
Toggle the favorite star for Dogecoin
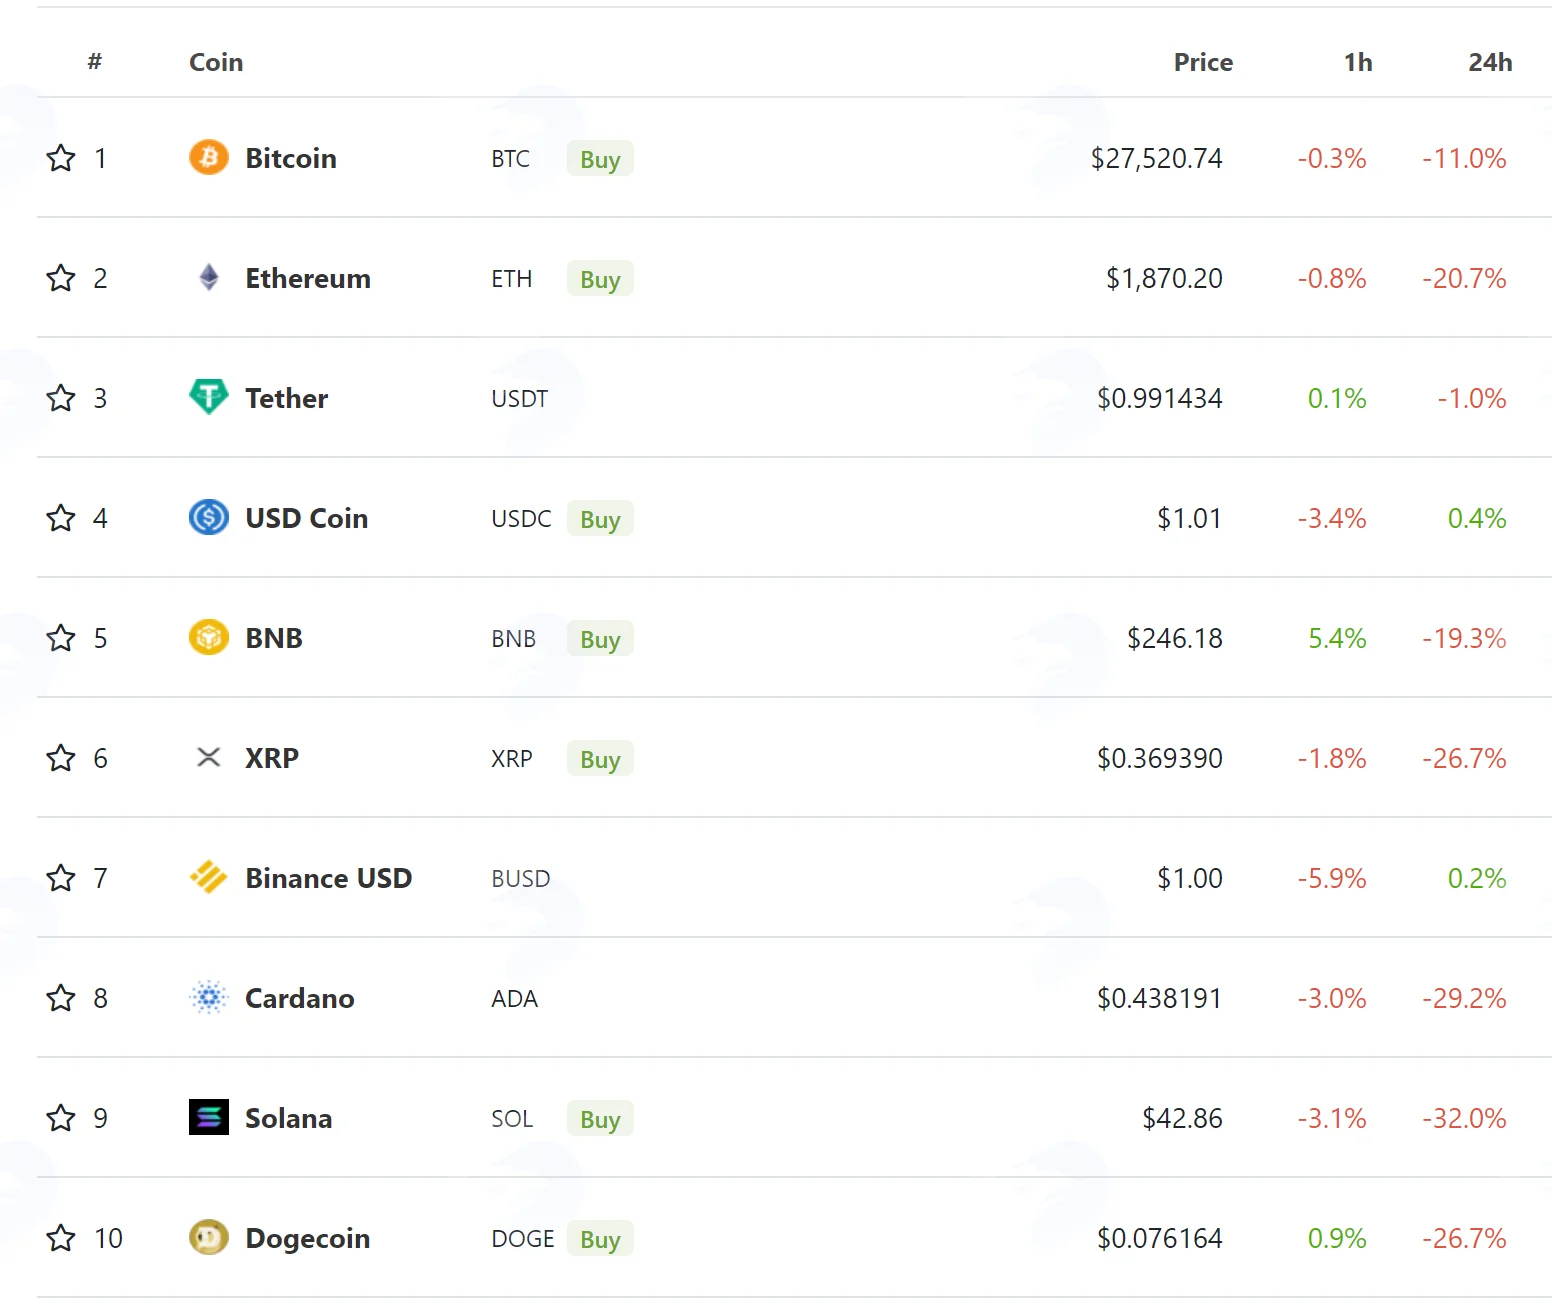click(x=61, y=1238)
